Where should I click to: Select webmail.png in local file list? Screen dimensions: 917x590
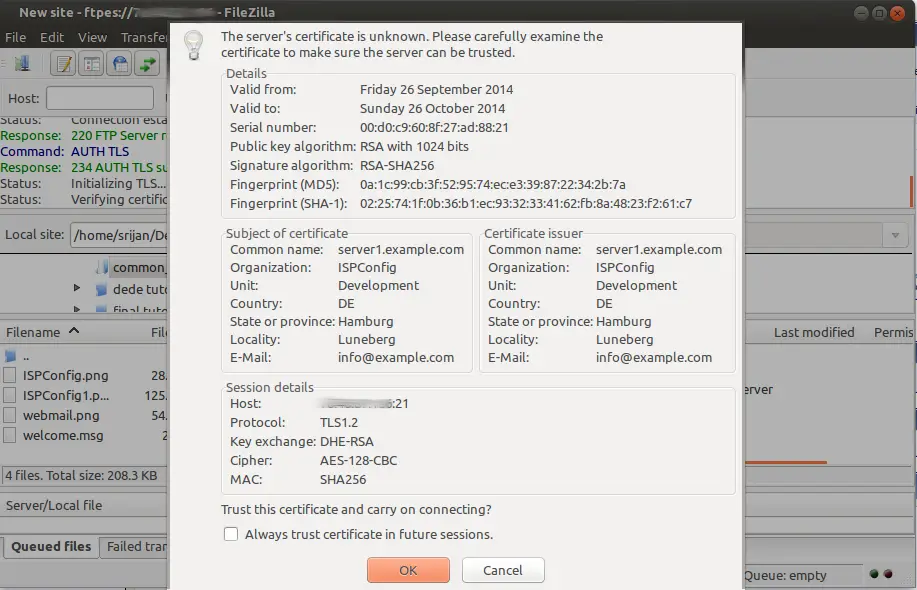point(61,415)
